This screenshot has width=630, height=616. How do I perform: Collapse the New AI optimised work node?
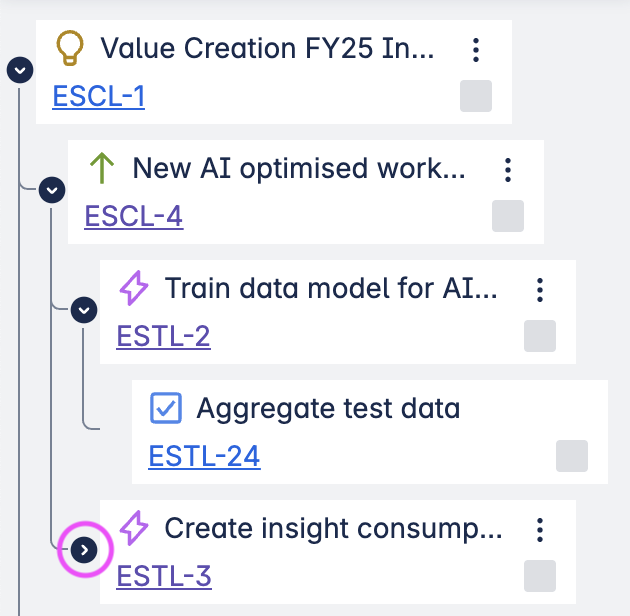coord(52,190)
